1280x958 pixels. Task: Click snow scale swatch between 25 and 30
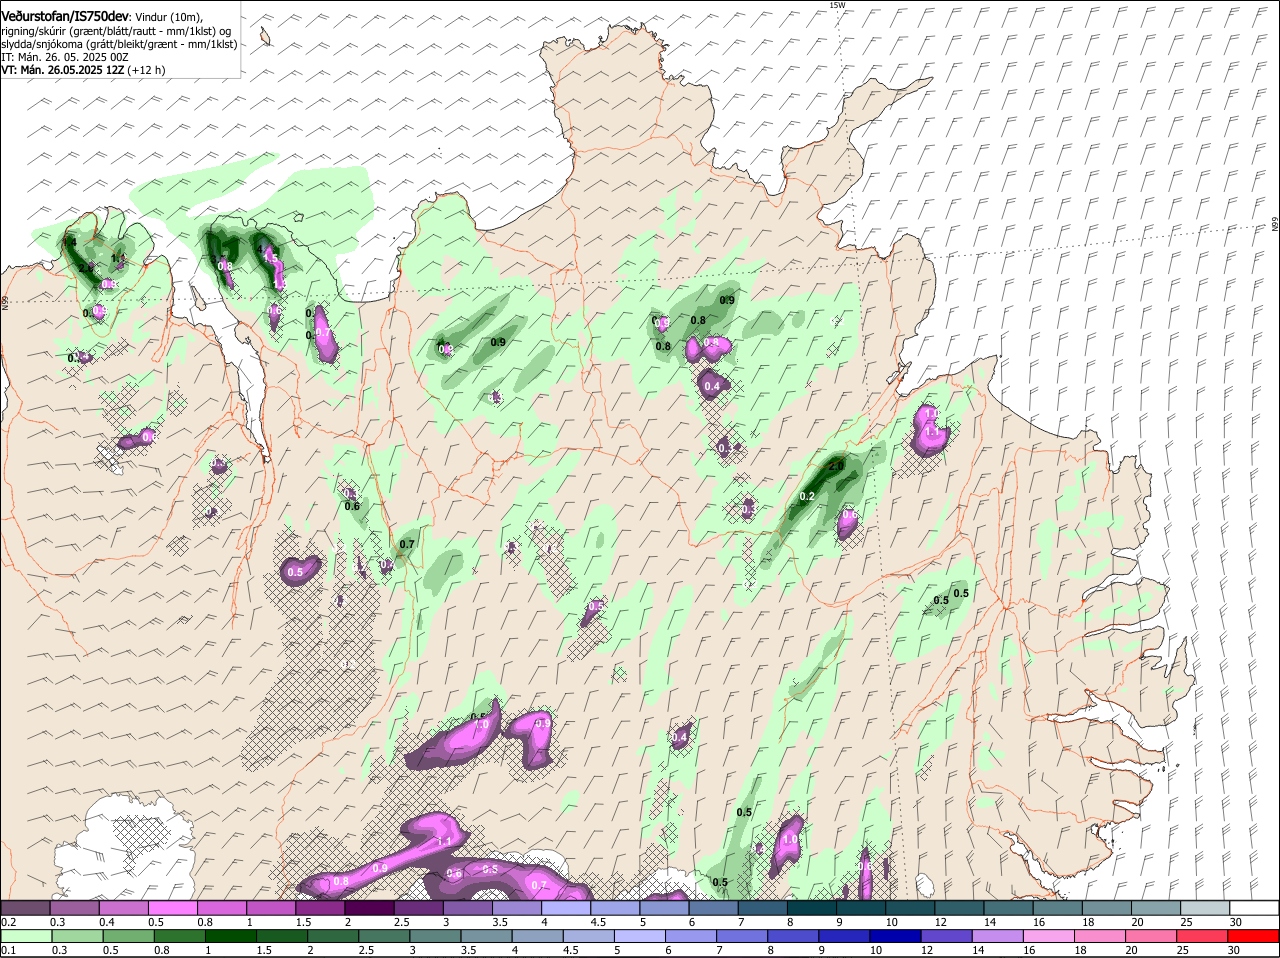pos(1206,906)
